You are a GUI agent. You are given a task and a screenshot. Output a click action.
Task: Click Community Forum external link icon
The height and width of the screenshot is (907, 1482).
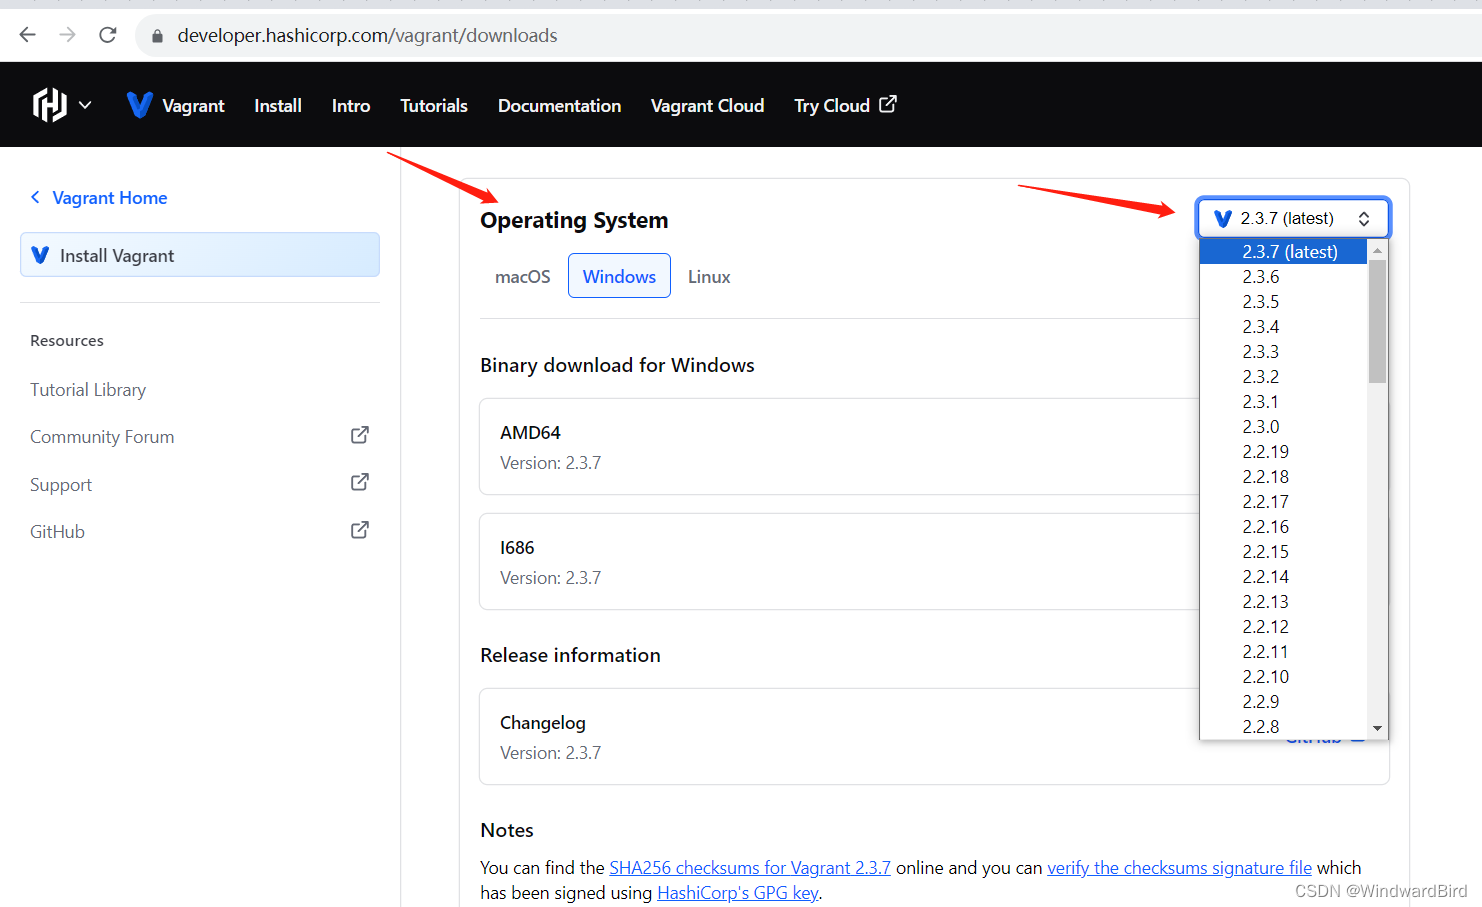click(x=360, y=435)
